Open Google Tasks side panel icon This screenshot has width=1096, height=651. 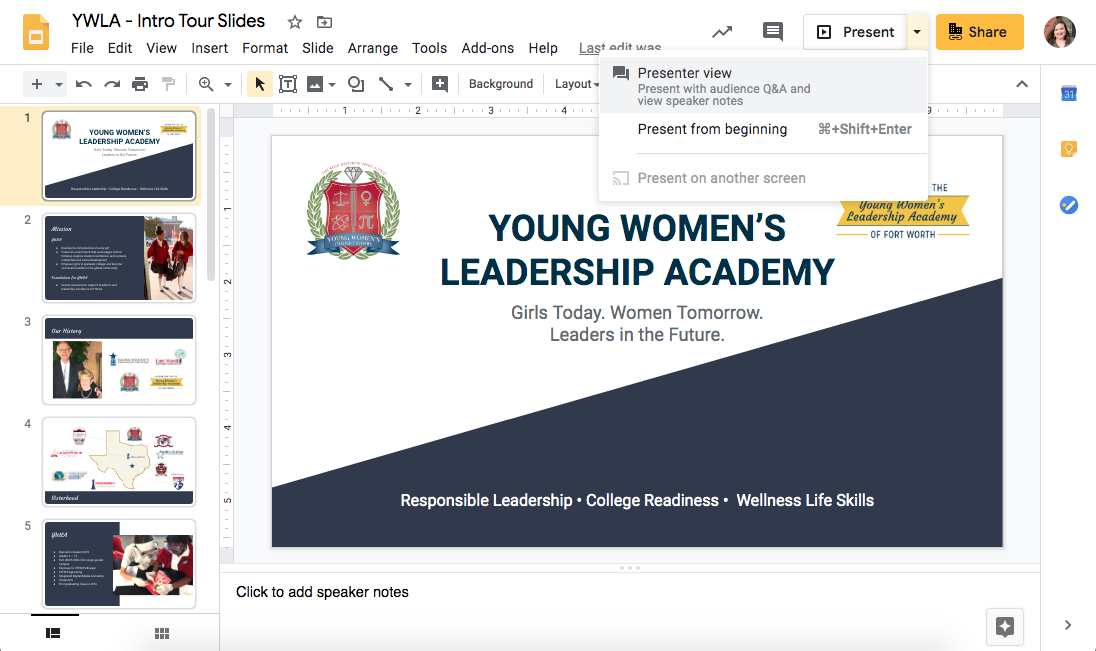(1069, 205)
